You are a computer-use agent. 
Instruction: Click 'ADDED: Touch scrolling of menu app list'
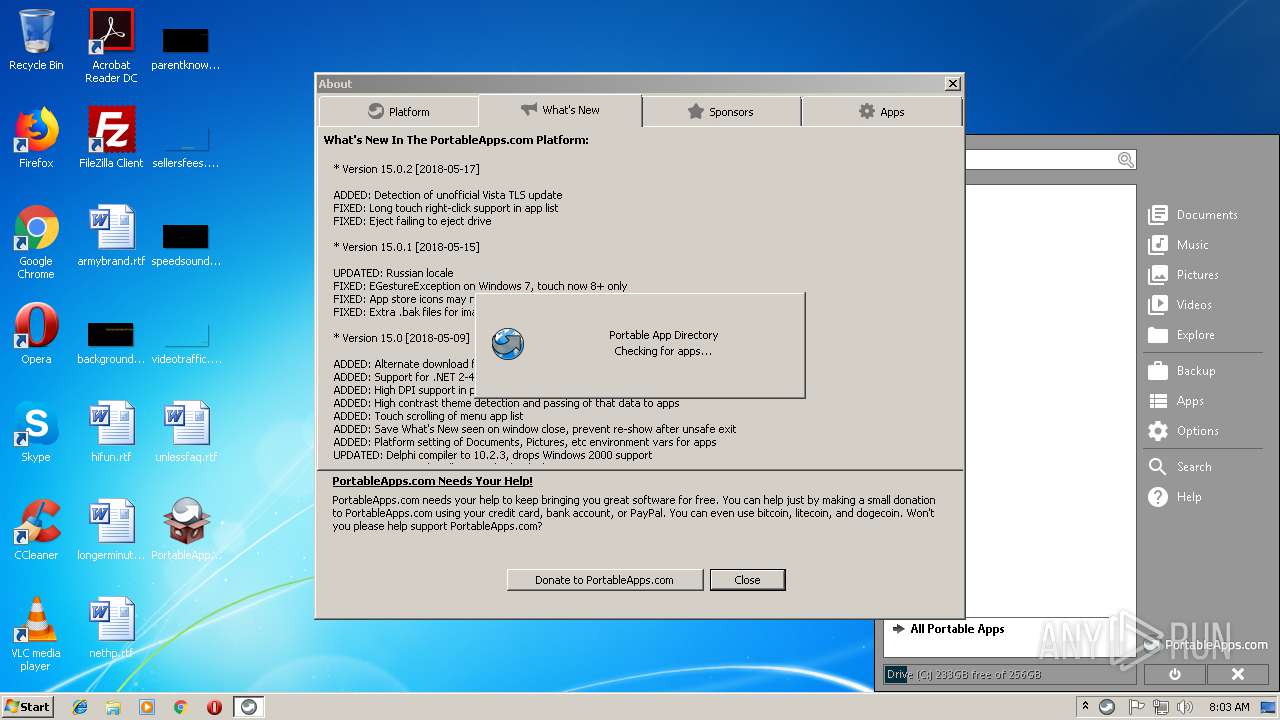coord(428,416)
